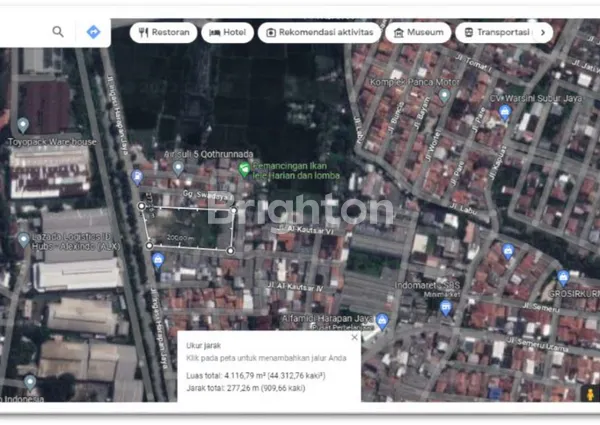Show Museum places on map

(418, 32)
